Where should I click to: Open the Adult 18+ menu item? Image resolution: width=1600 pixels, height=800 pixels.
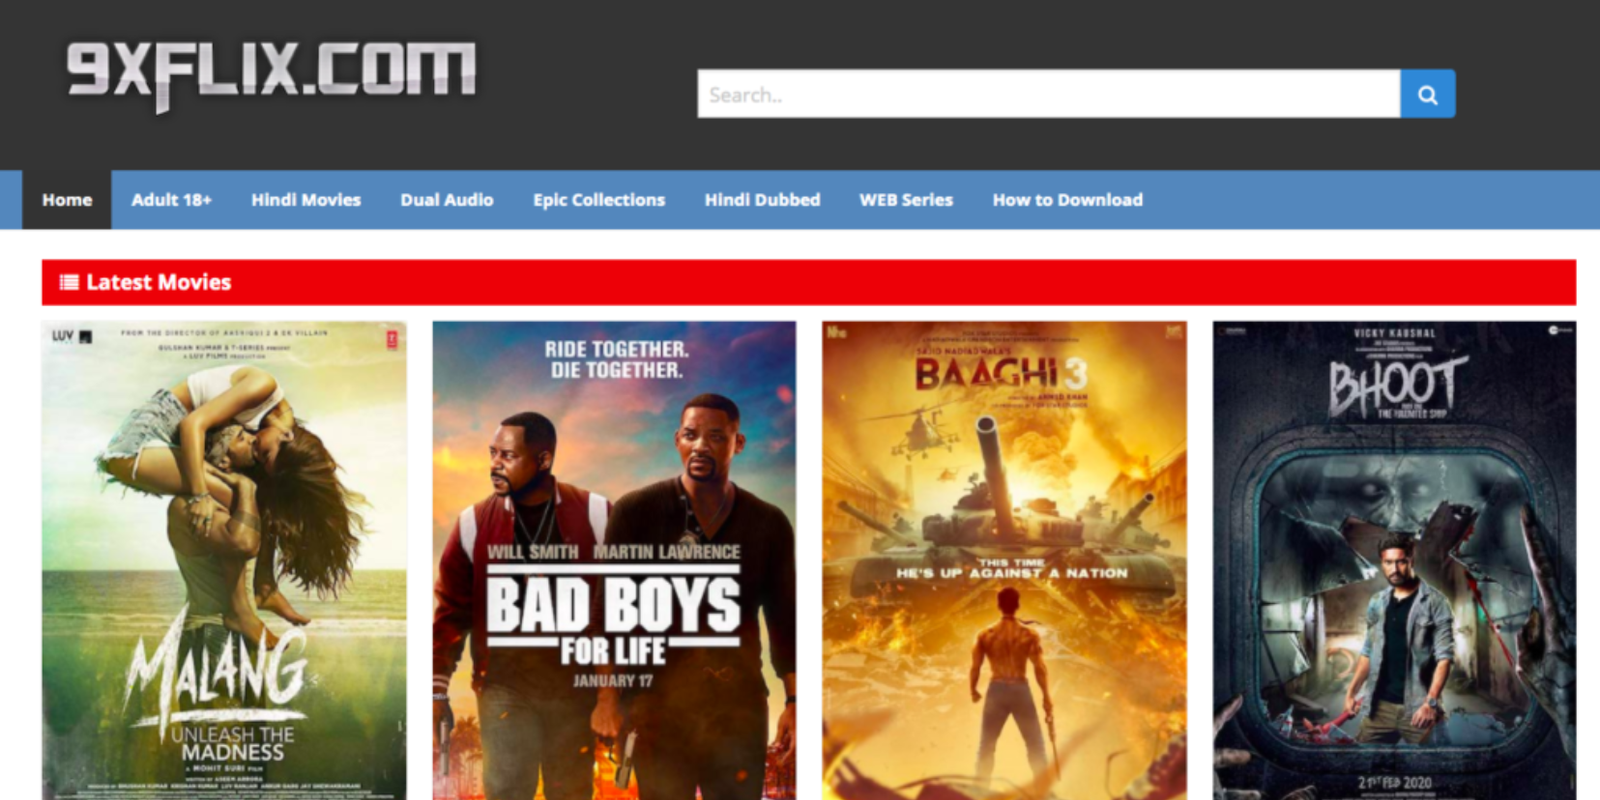(171, 200)
